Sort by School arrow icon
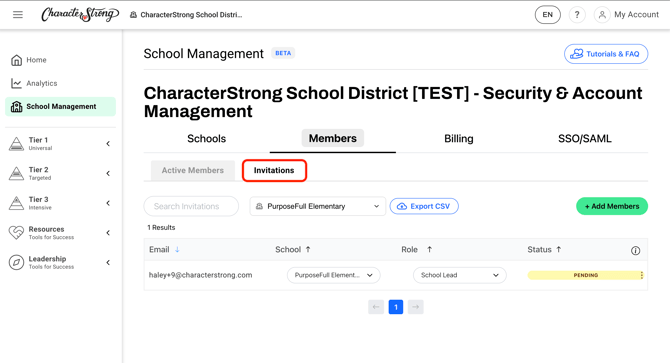The width and height of the screenshot is (670, 363). tap(308, 249)
